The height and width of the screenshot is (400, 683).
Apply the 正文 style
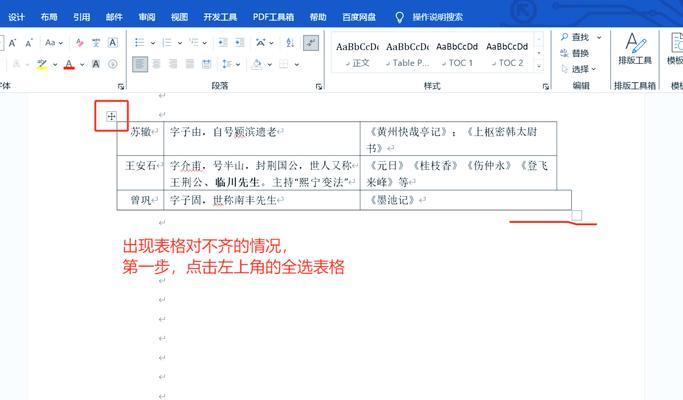pos(357,54)
